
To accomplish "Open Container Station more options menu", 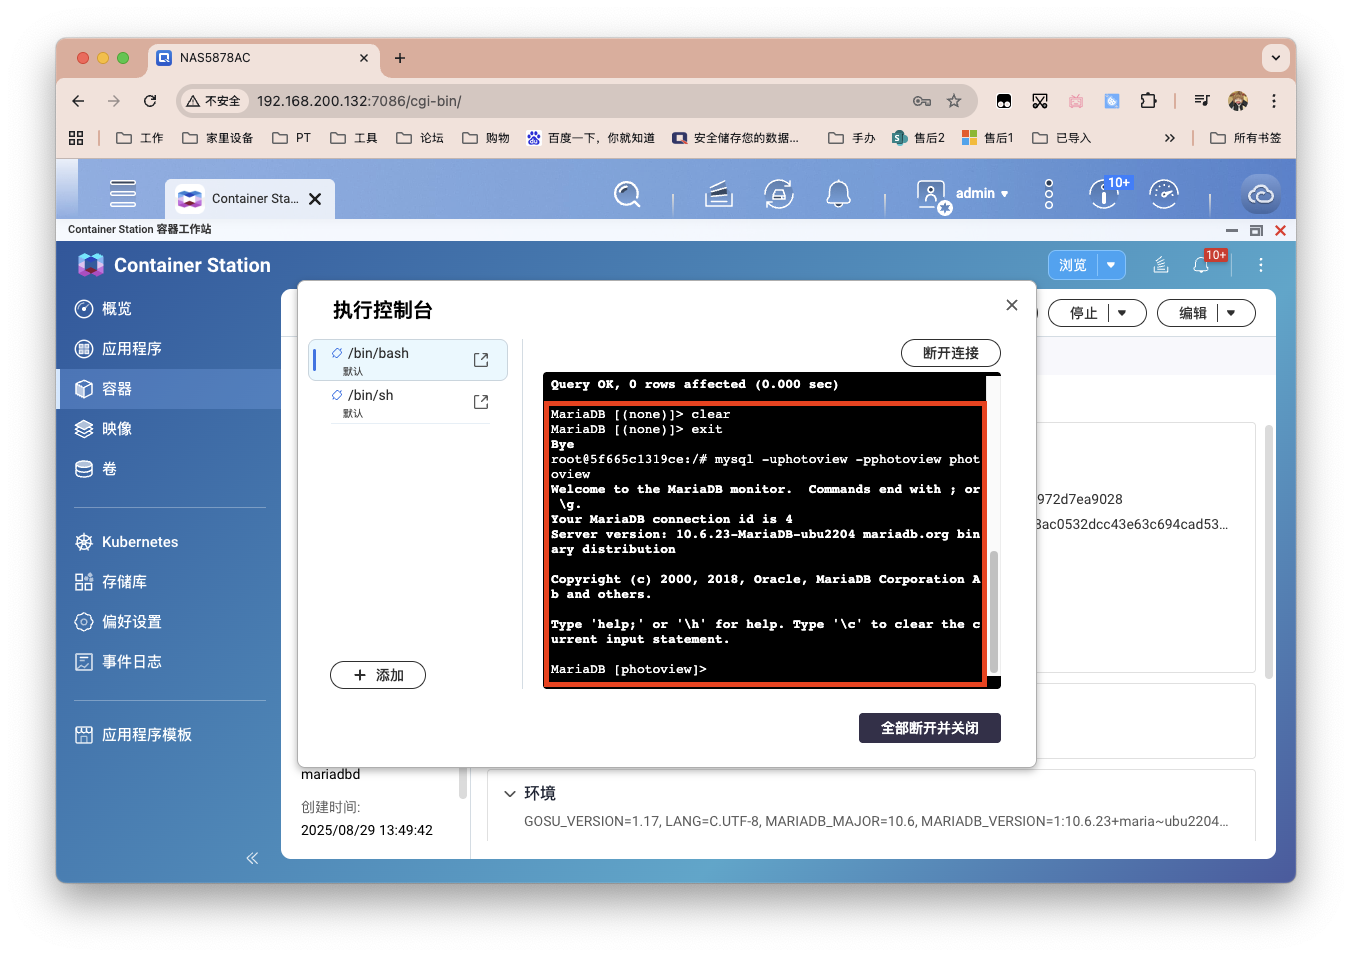I will pyautogui.click(x=1260, y=265).
